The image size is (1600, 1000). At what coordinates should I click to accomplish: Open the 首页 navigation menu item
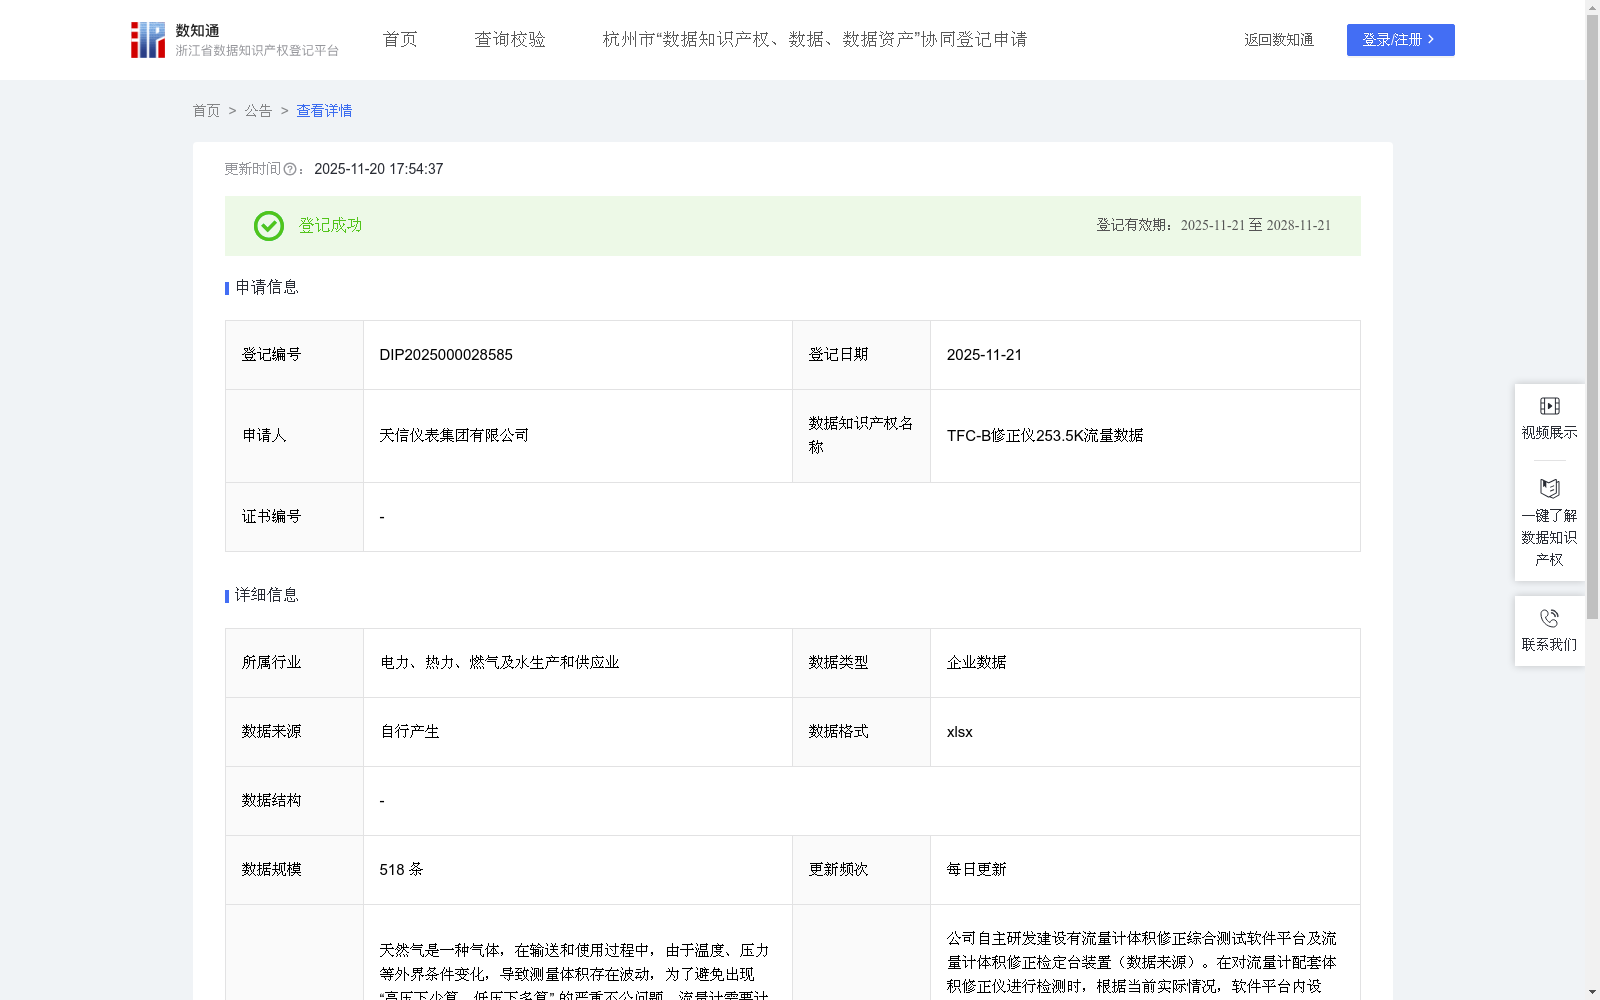(400, 40)
